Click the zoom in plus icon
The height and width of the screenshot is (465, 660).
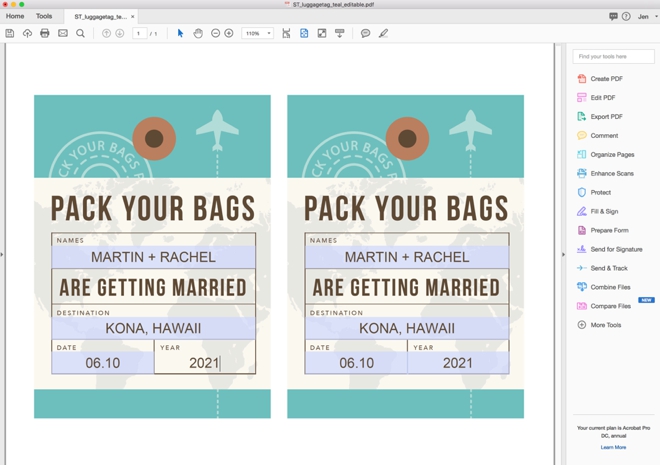click(229, 33)
